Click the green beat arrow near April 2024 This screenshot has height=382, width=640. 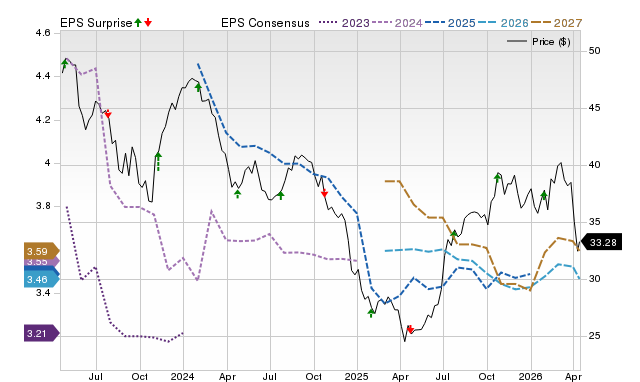(x=238, y=194)
